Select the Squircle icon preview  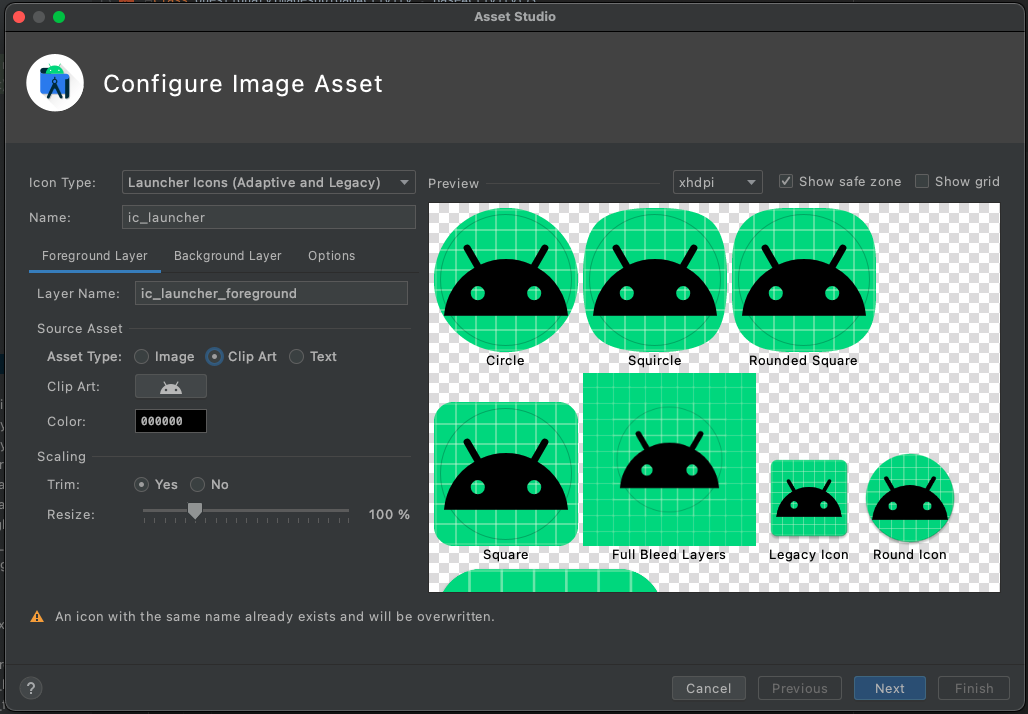pos(654,280)
